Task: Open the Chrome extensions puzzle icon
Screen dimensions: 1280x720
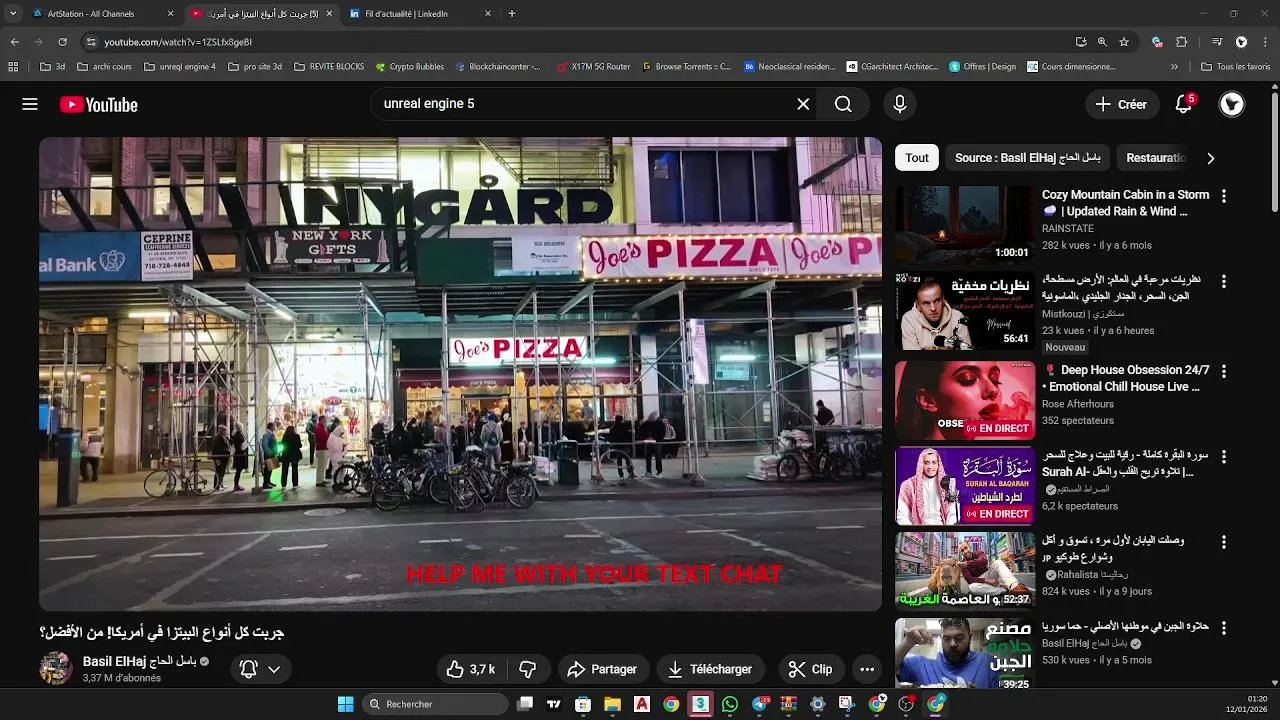Action: (1181, 42)
